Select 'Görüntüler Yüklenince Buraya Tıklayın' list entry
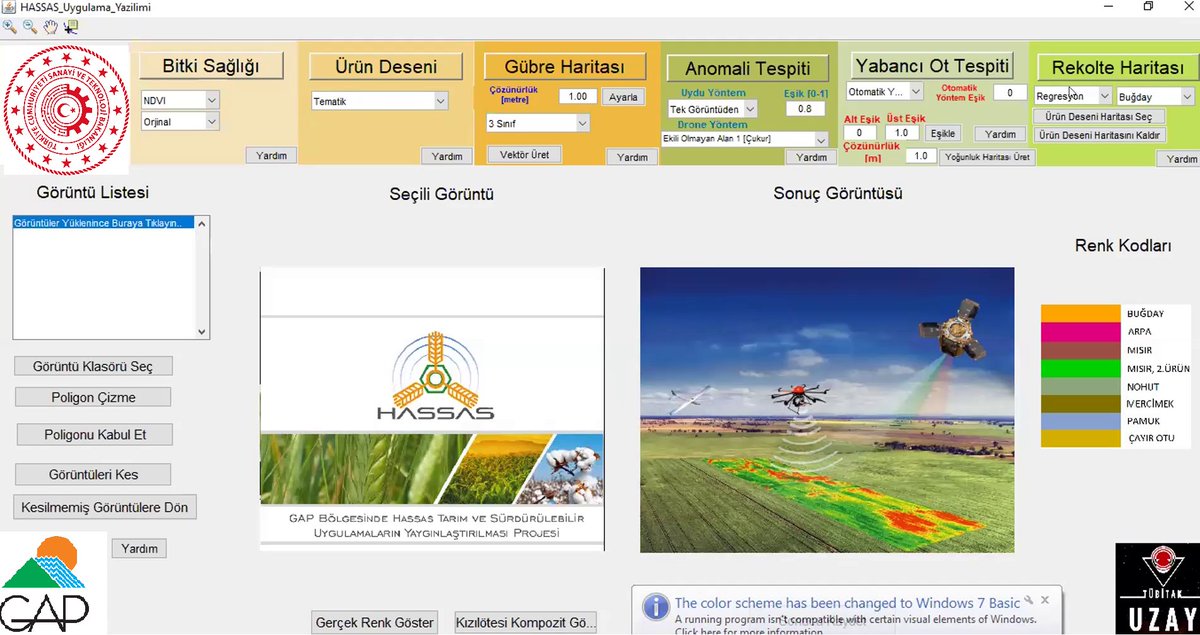Viewport: 1200px width, 635px height. 102,223
